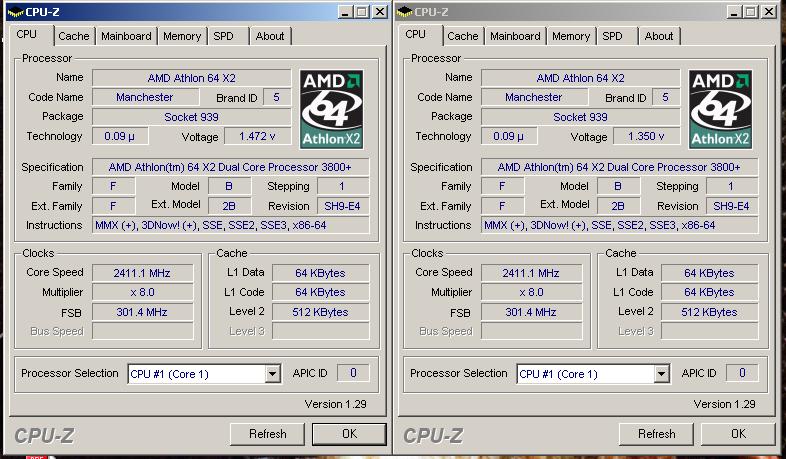Click voltage value 1.472 v in left window
The height and width of the screenshot is (459, 786).
click(258, 136)
